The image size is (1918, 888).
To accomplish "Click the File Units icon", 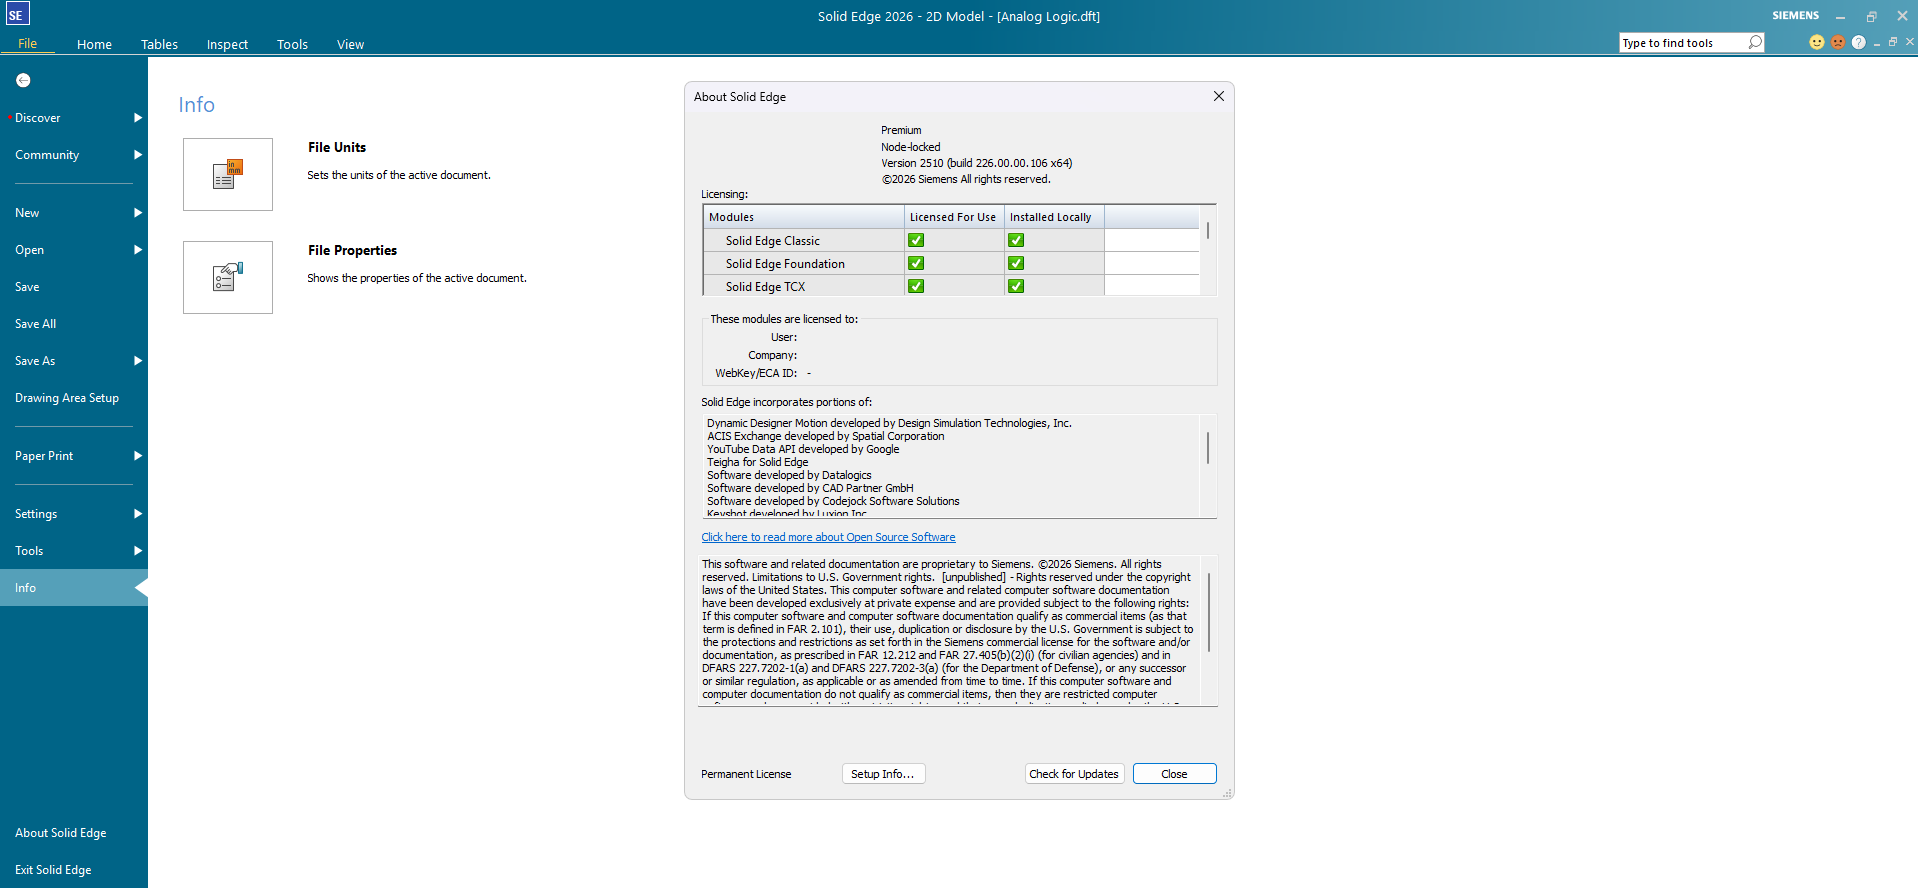I will coord(228,174).
